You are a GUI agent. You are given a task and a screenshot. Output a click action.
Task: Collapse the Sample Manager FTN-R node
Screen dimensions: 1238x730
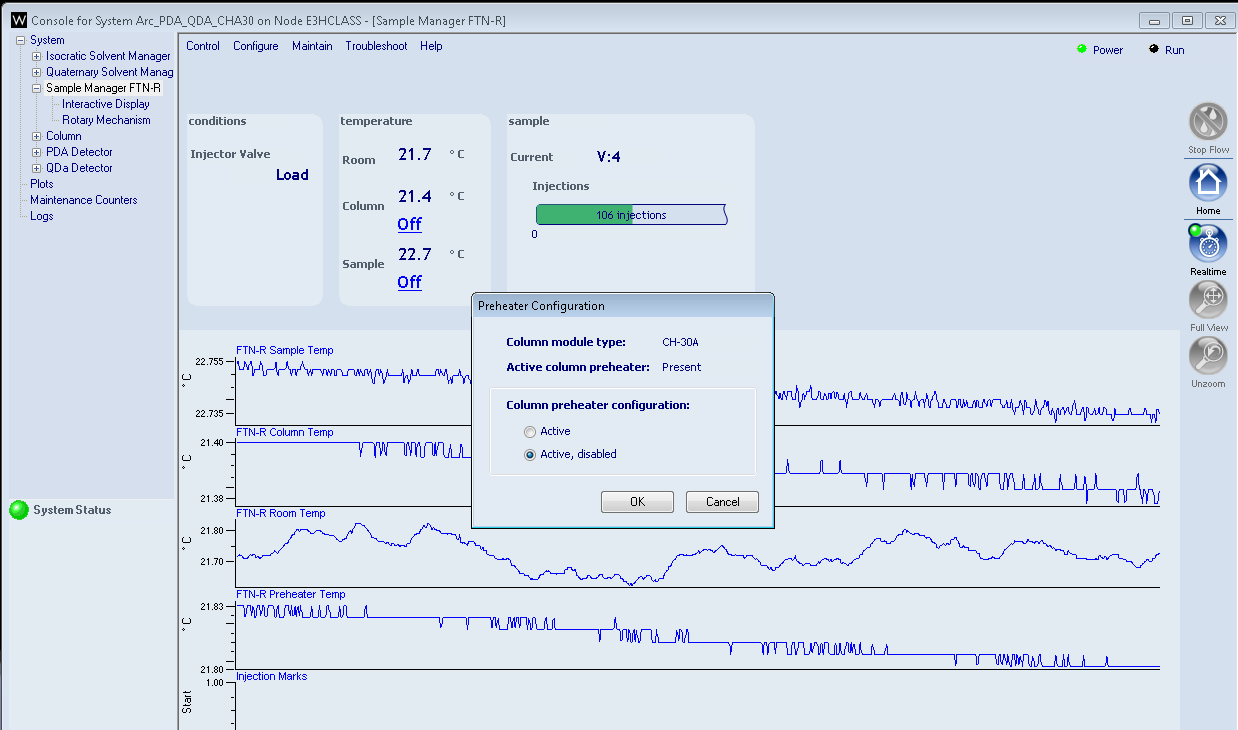37,89
